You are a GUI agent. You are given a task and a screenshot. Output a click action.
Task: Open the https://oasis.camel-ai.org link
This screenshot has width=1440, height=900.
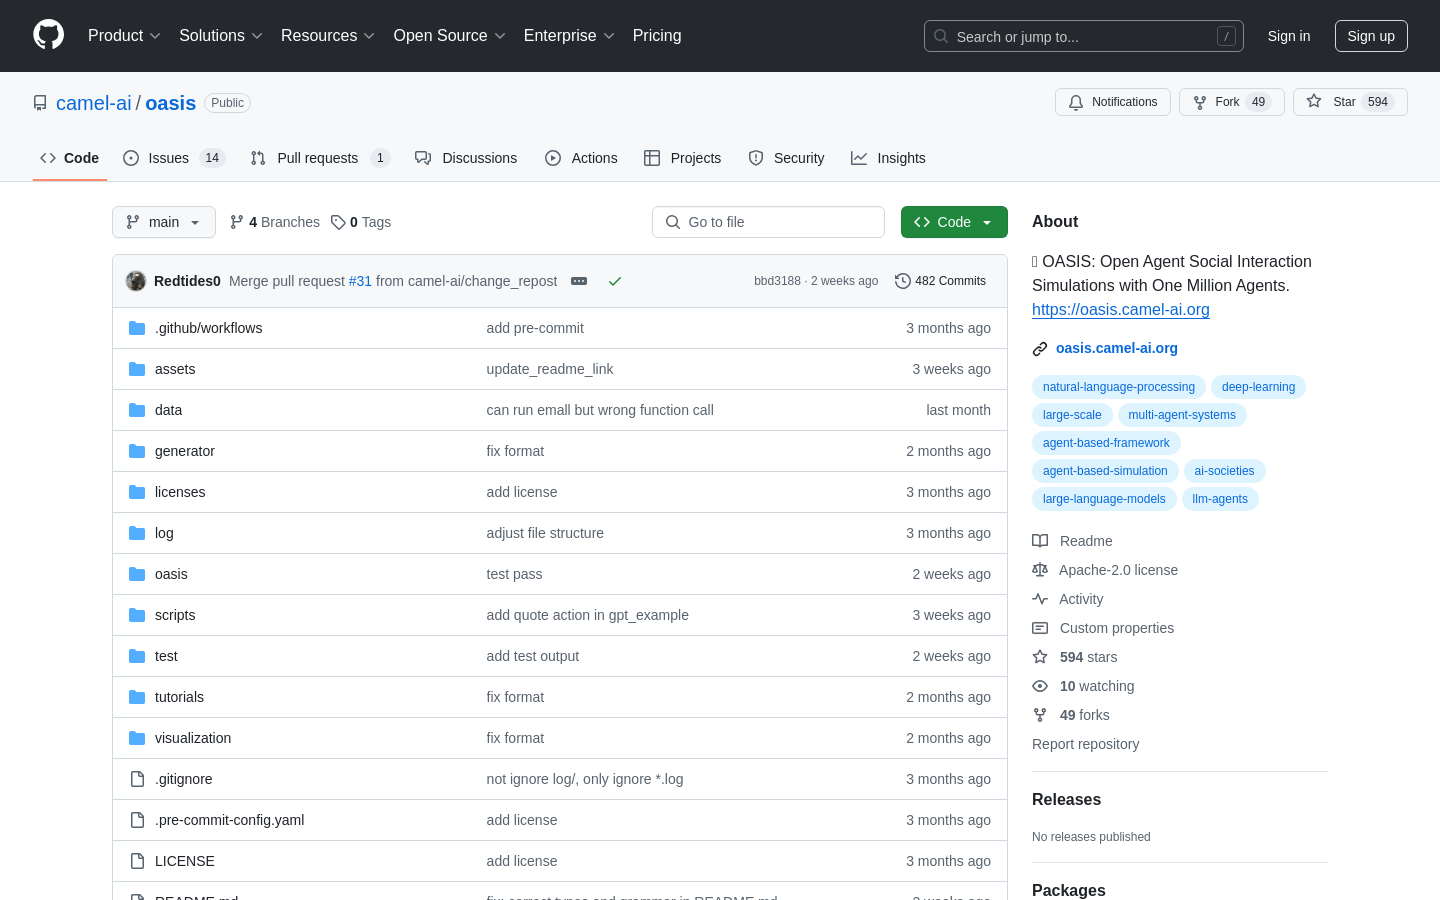[x=1121, y=309]
